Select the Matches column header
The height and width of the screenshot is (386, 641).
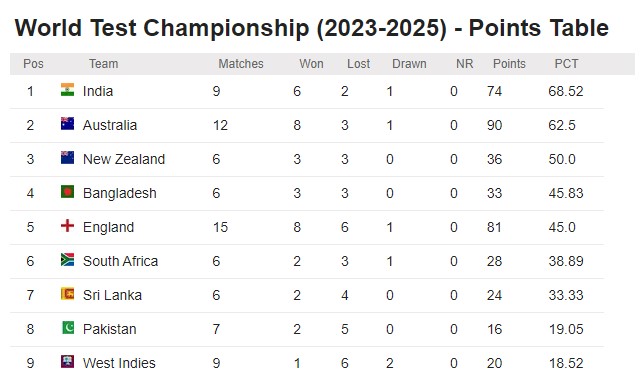pos(241,64)
